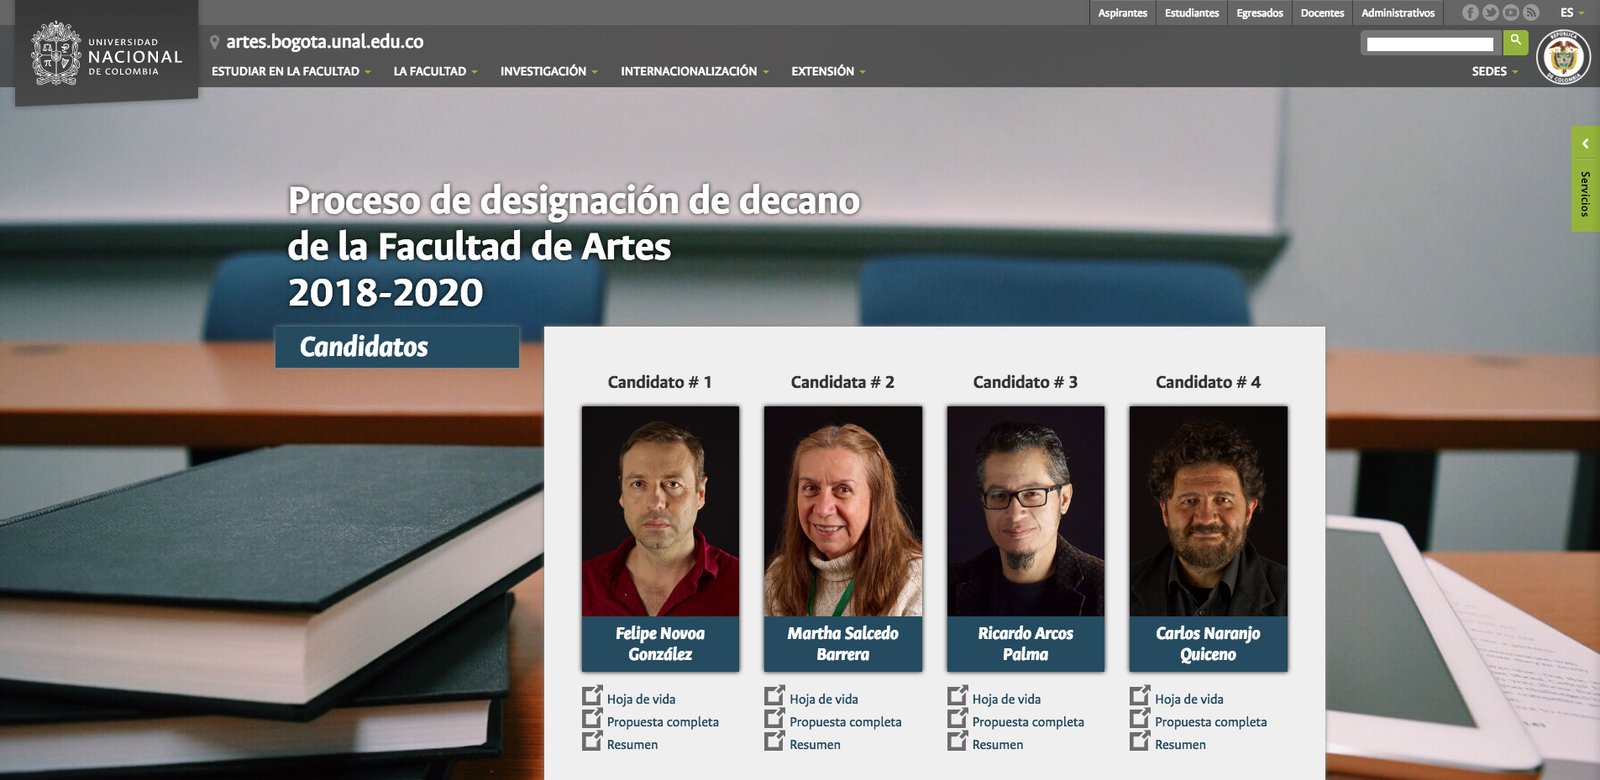This screenshot has width=1600, height=780.
Task: Expand the La Facultad dropdown menu
Action: point(435,71)
